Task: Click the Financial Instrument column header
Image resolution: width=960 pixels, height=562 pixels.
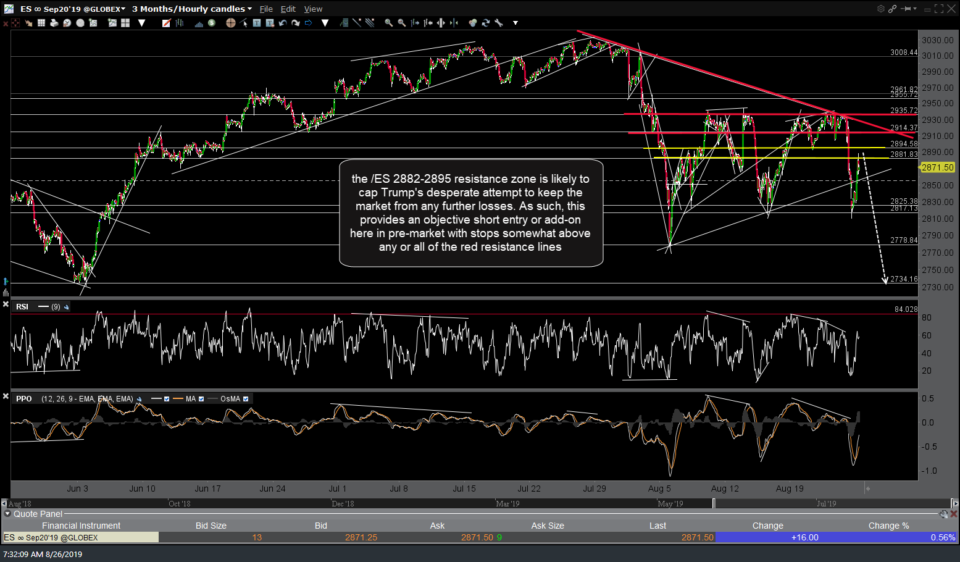Action: 81,525
